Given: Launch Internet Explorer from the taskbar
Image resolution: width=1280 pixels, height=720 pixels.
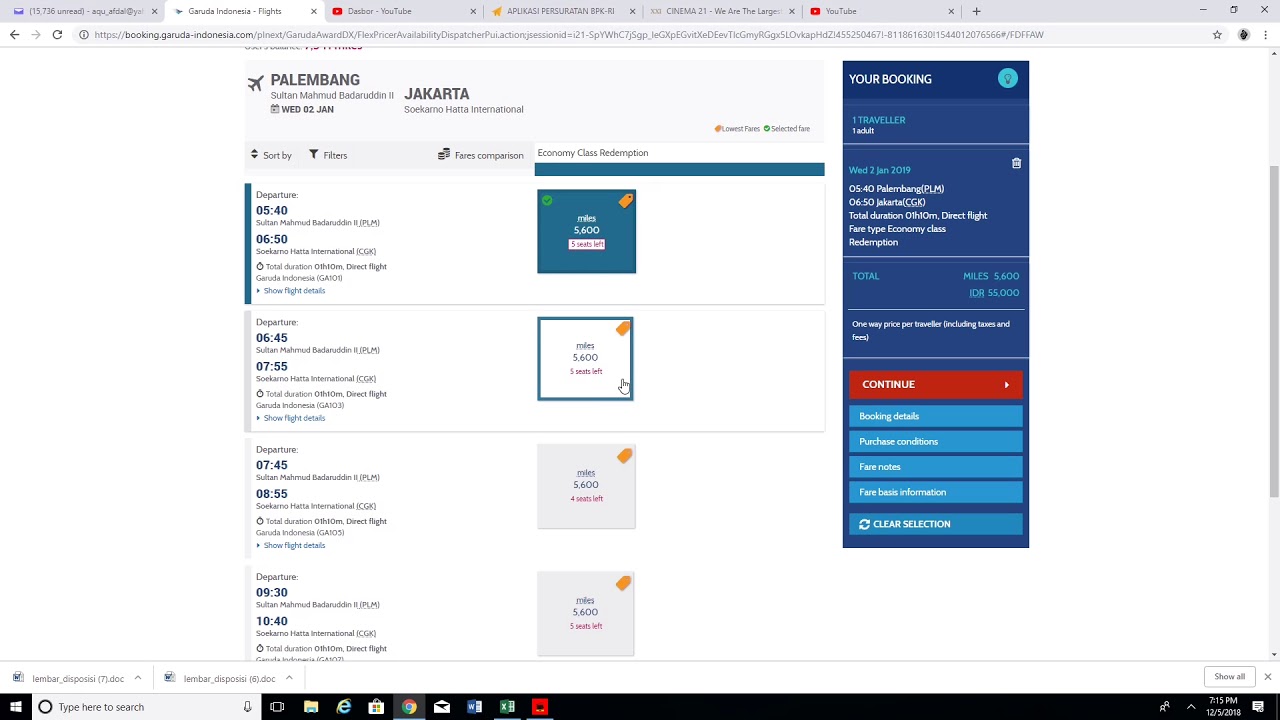Looking at the screenshot, I should (344, 707).
